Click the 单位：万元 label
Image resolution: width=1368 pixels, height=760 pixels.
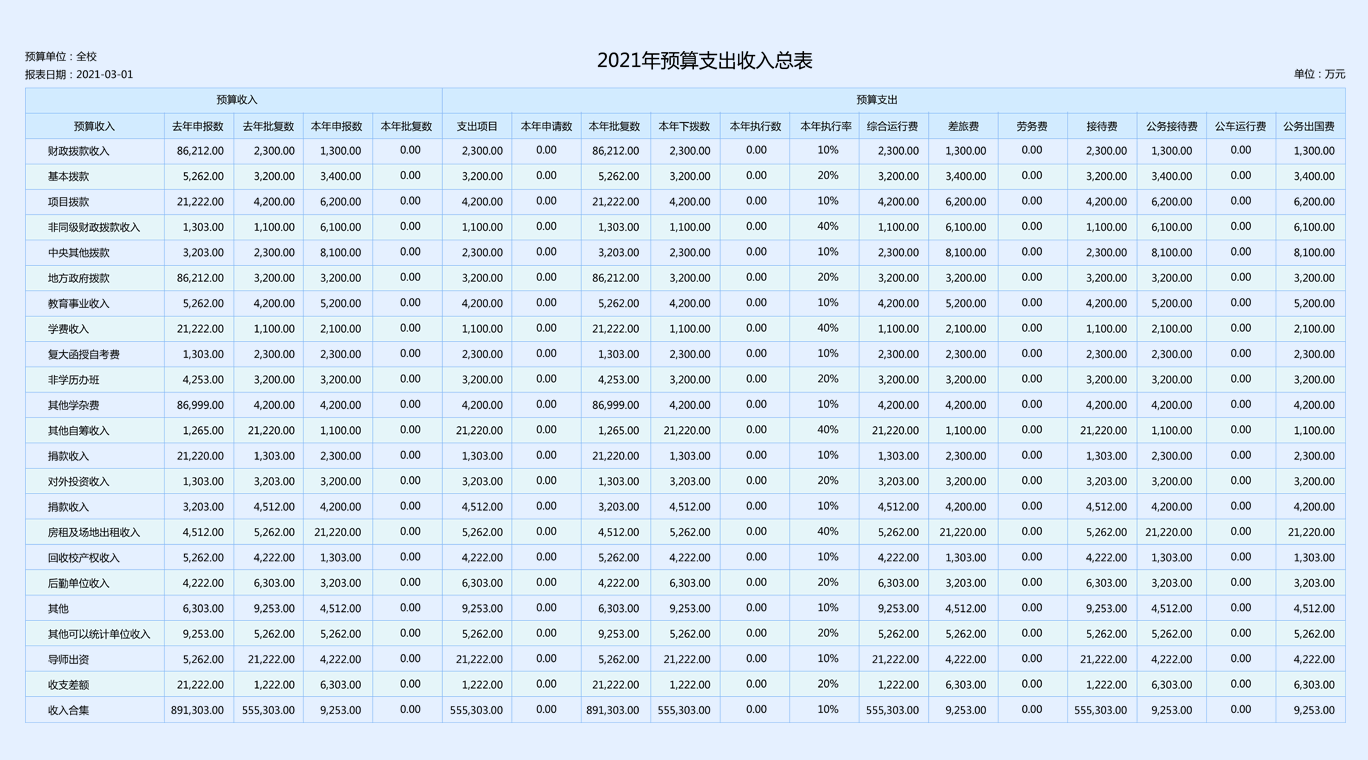[x=1318, y=75]
